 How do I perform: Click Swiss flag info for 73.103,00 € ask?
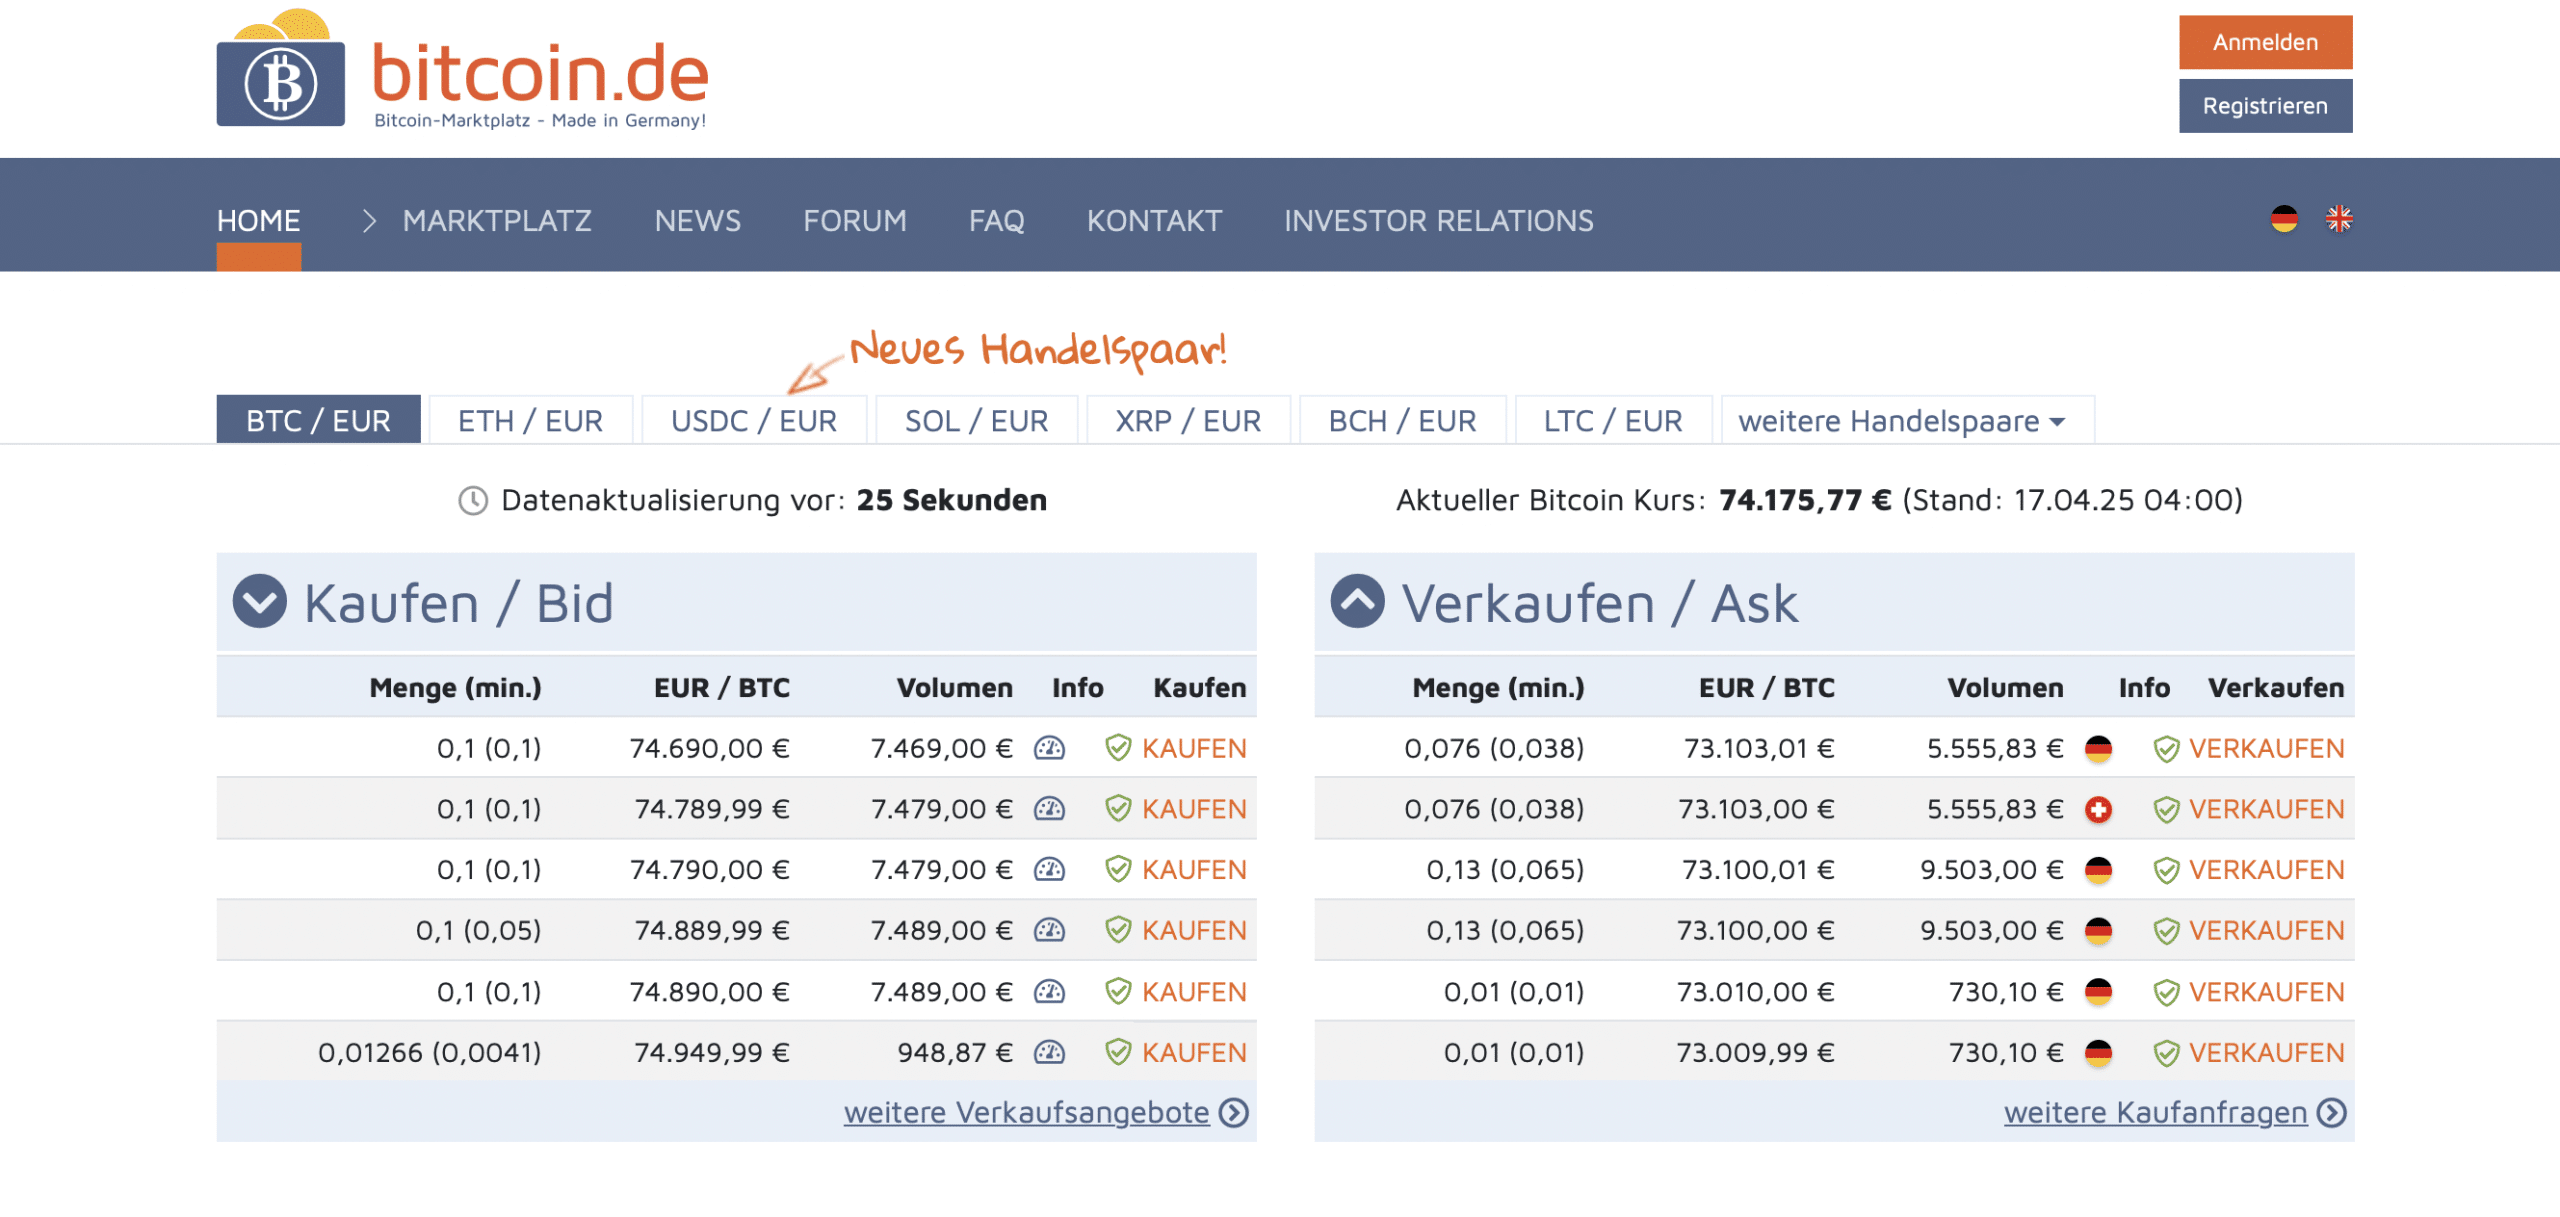click(2098, 810)
